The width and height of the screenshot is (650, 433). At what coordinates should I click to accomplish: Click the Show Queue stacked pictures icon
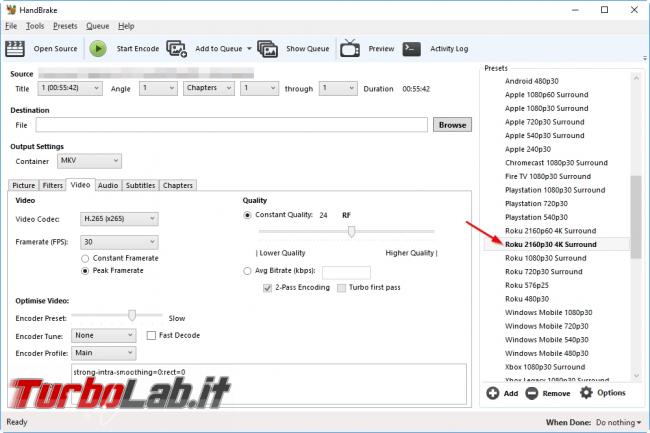[x=267, y=49]
